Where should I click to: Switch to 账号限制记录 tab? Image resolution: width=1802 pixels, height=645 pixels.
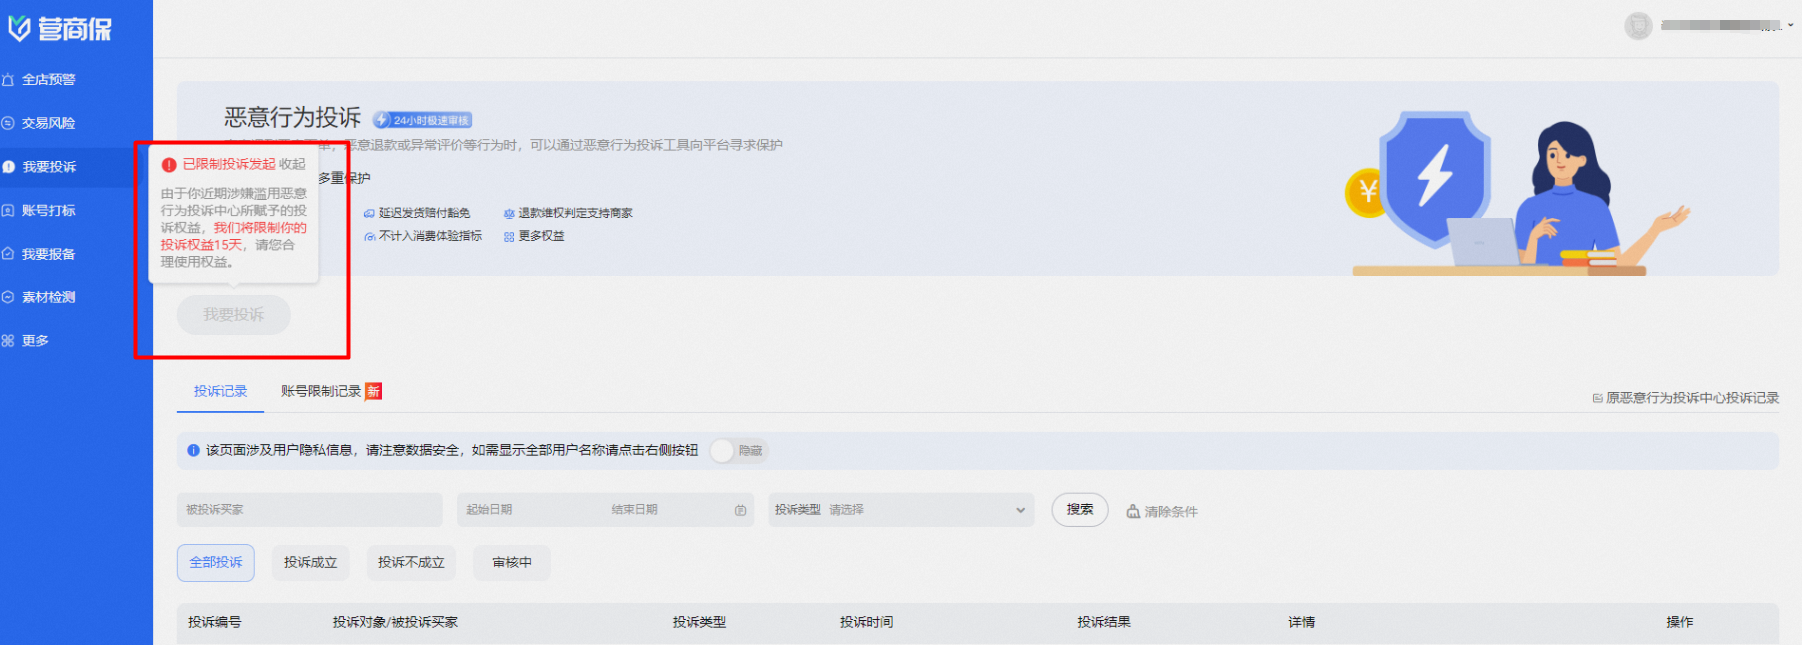coord(321,391)
